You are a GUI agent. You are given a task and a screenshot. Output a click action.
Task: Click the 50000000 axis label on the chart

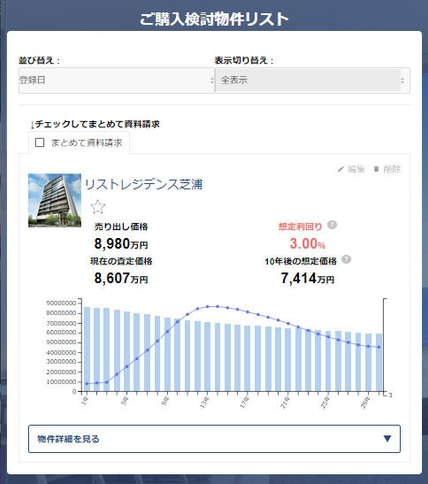pyautogui.click(x=61, y=342)
